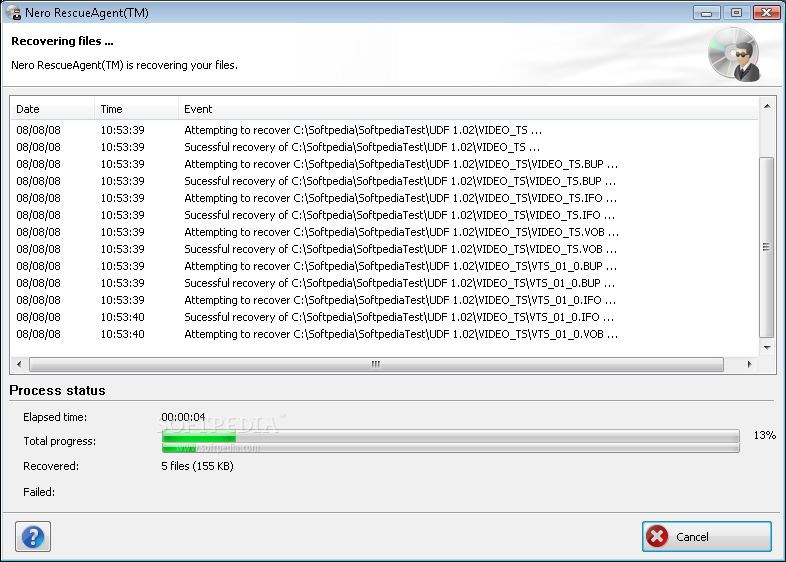Select the Sucessful recovery of VIDEO_TS.VOB row
The image size is (786, 562).
(384, 250)
